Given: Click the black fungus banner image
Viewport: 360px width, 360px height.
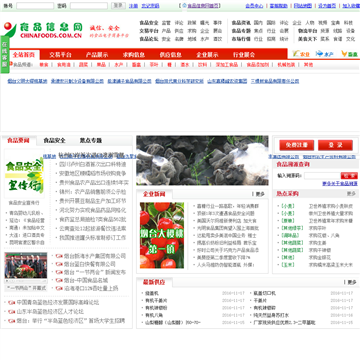Looking at the screenshot, I should click(202, 160).
